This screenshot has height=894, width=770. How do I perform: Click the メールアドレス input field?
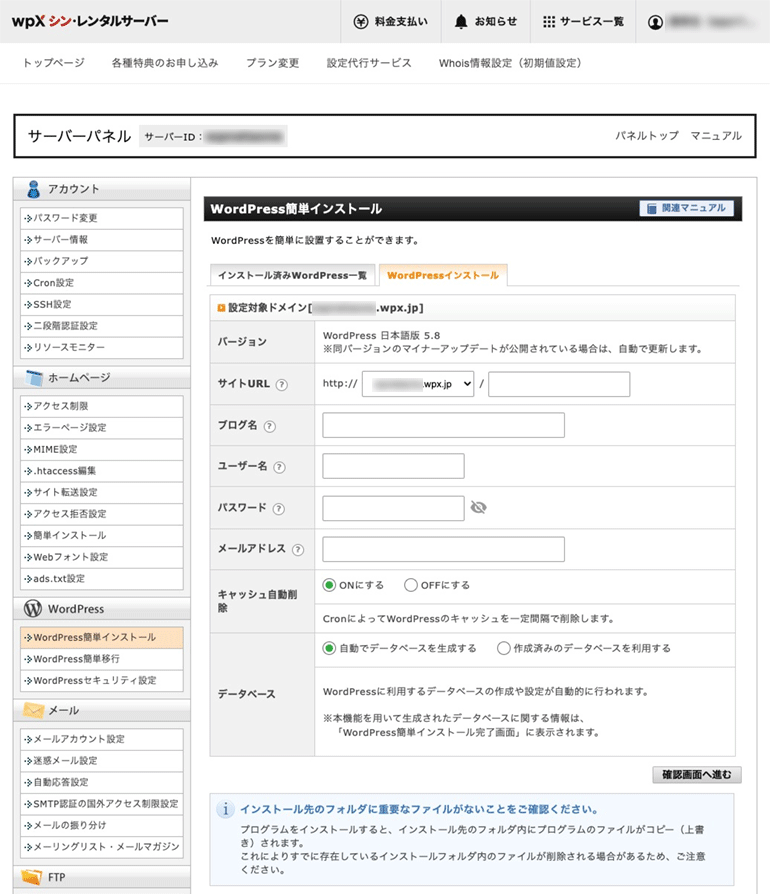[x=443, y=548]
